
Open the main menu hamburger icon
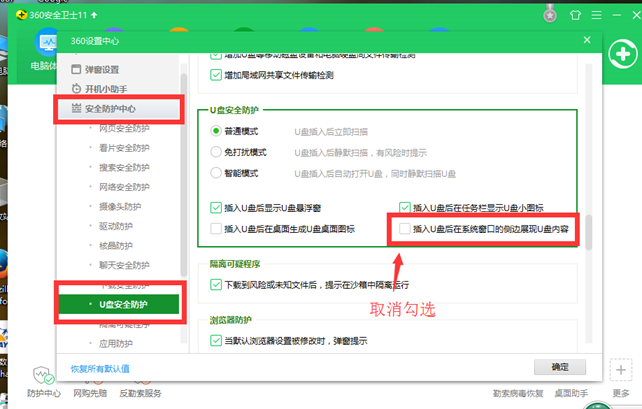coord(597,15)
